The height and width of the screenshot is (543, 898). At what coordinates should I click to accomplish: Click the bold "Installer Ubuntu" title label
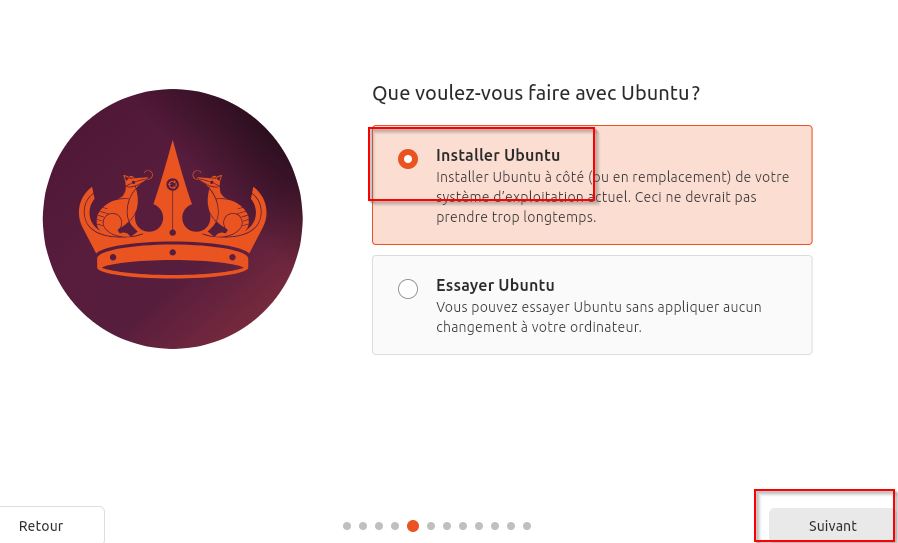pyautogui.click(x=498, y=155)
